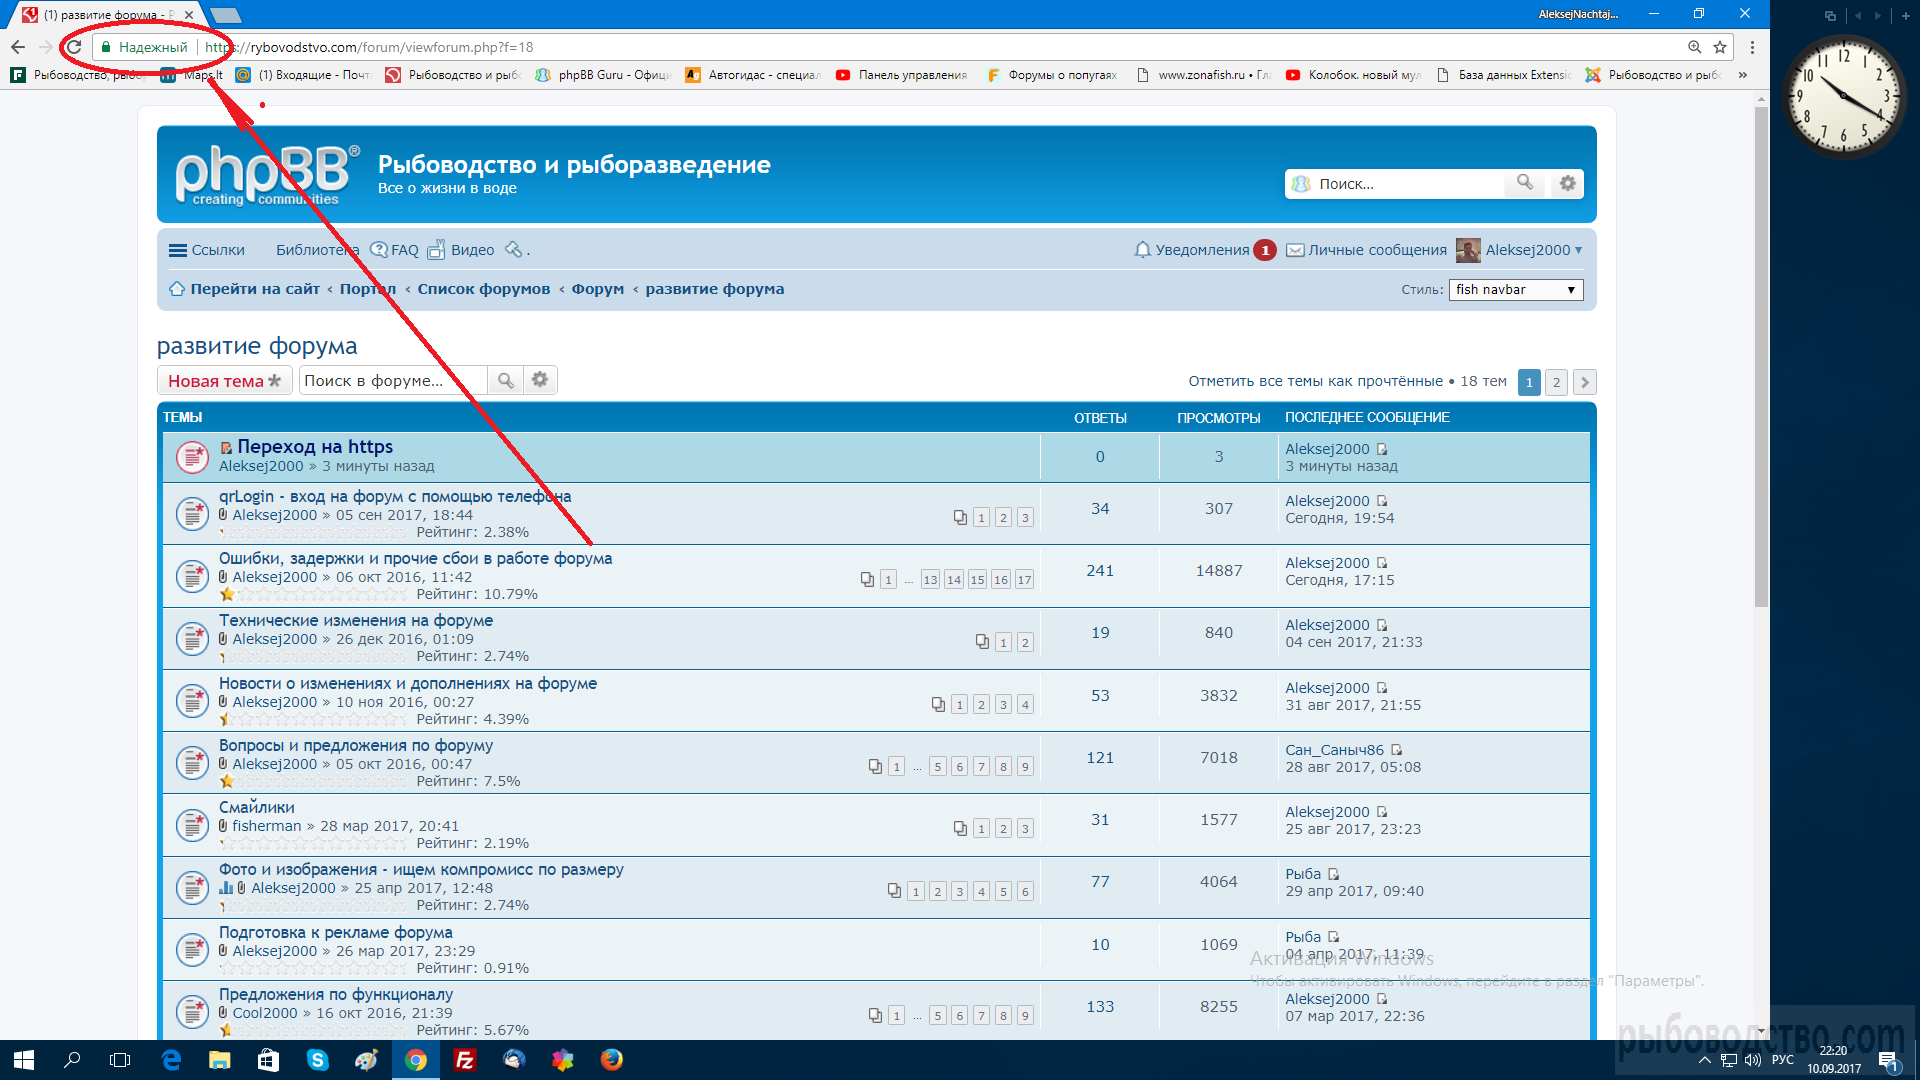Submit forum search magnifier button
The width and height of the screenshot is (1920, 1080).
[506, 380]
